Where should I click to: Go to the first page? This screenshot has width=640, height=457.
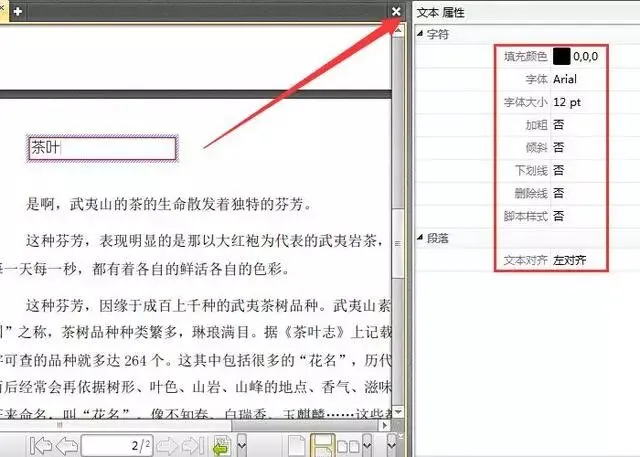point(41,446)
